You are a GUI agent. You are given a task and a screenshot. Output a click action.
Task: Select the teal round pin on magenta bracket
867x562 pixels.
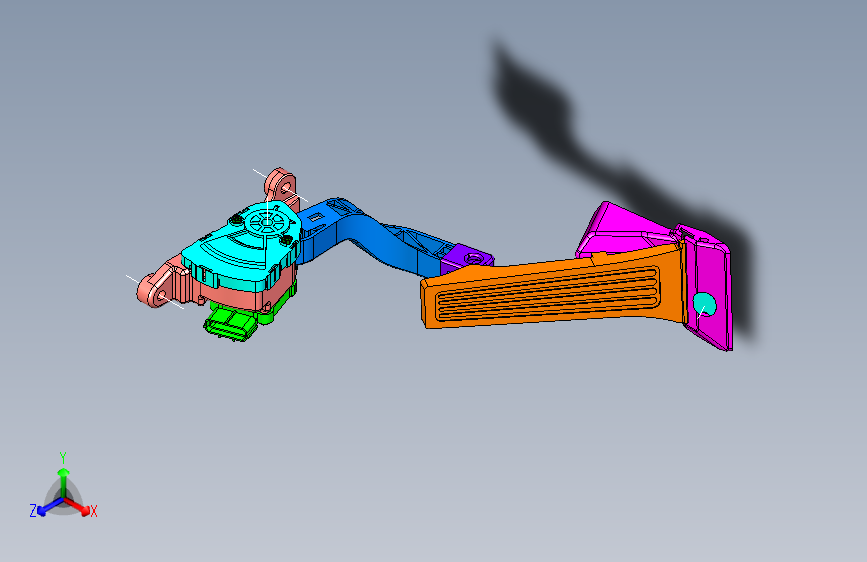704,304
